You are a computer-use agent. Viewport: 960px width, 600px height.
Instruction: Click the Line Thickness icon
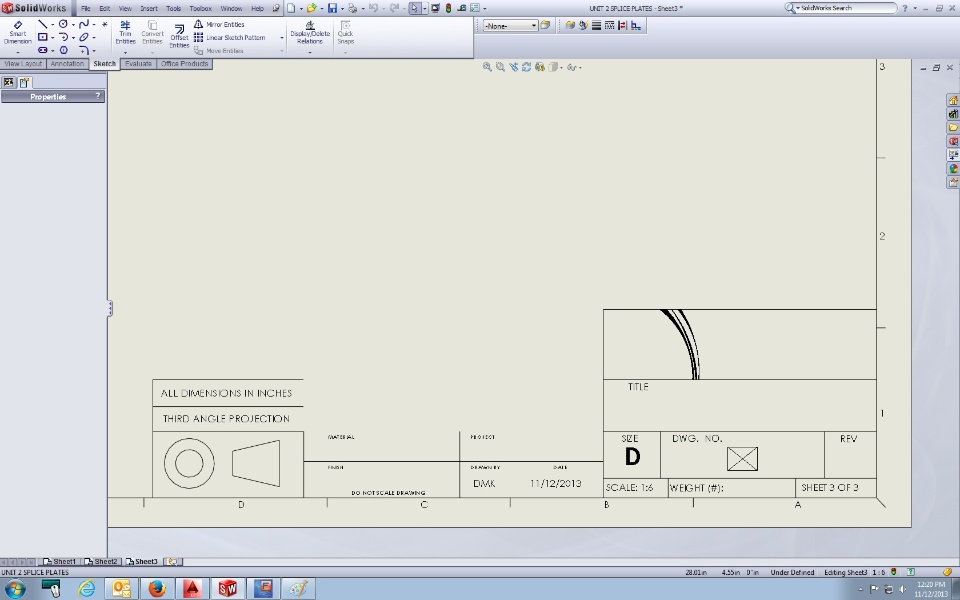(596, 25)
